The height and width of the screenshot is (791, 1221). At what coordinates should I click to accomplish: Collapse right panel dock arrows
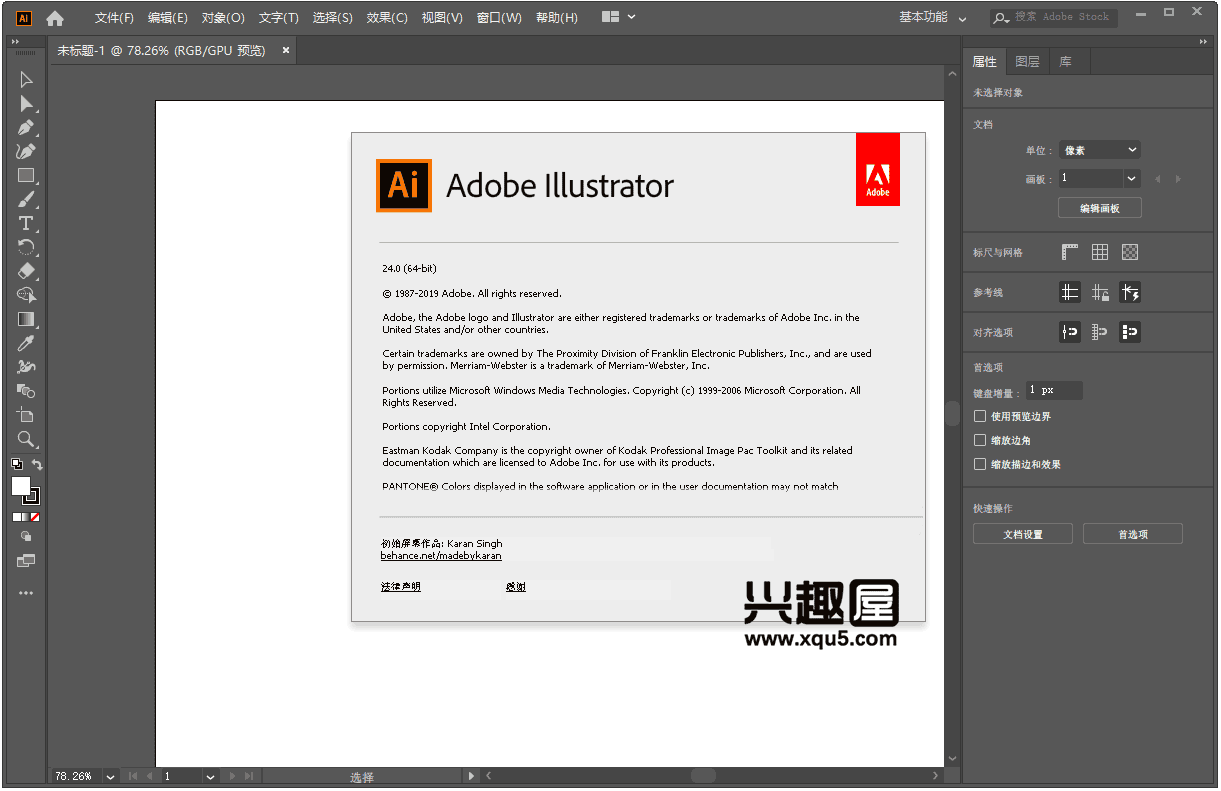1203,42
